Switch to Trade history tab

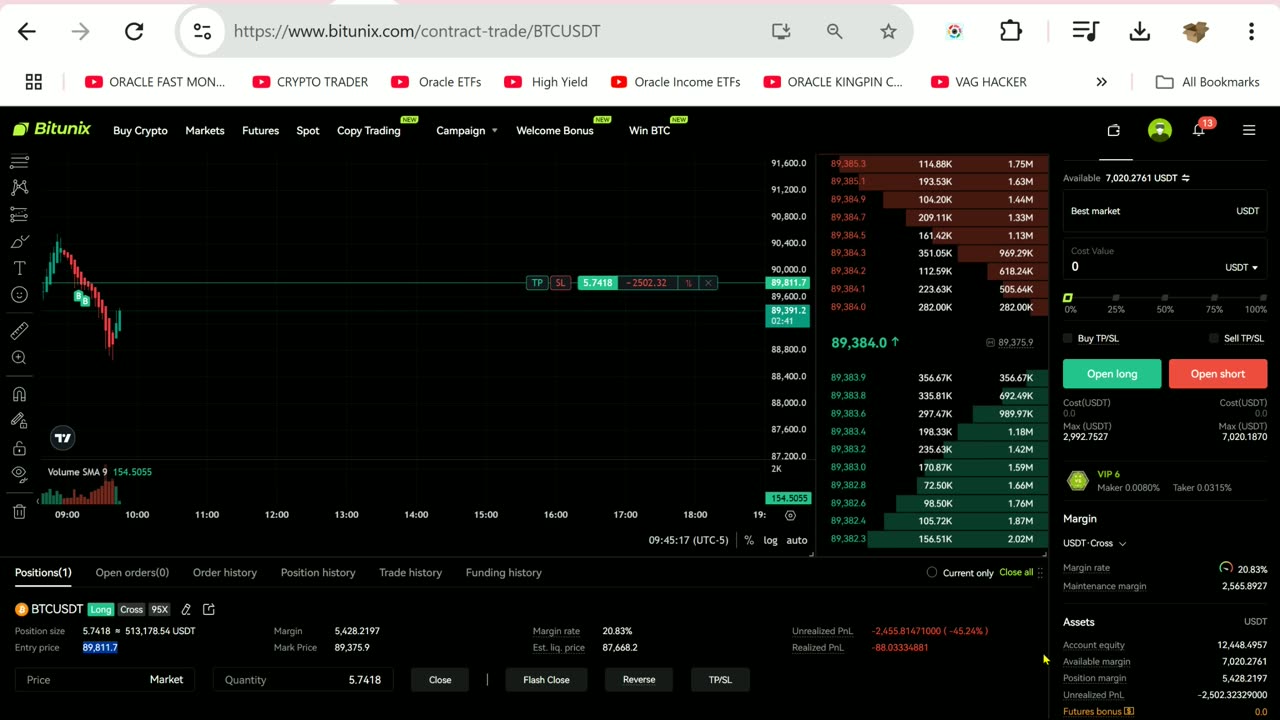(410, 573)
